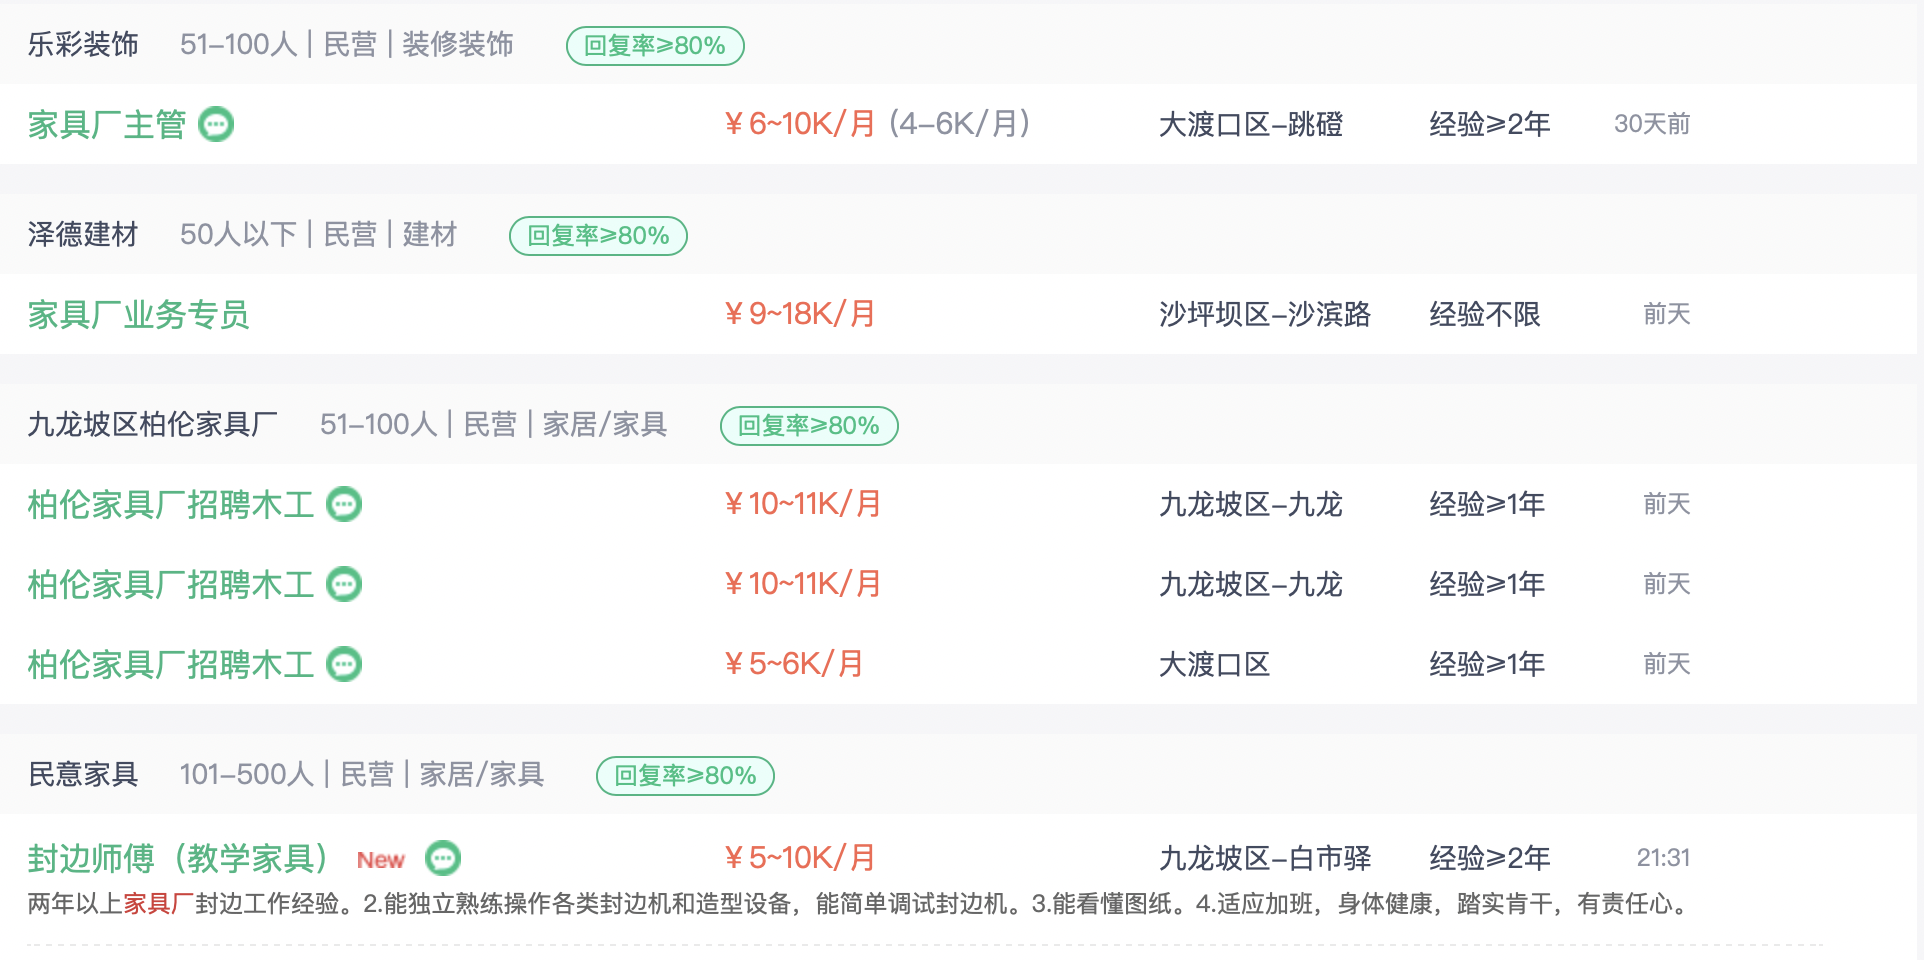The image size is (1924, 960).
Task: Open 家具厂主管 job listing
Action: tap(107, 125)
